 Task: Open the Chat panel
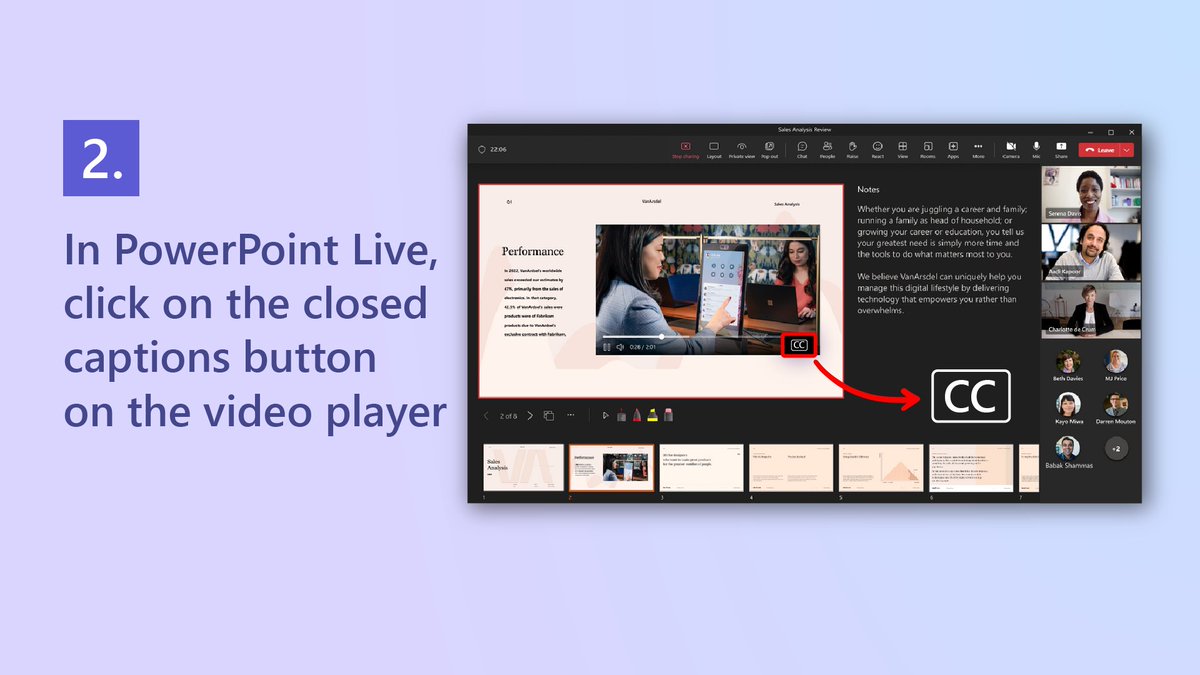coord(802,150)
